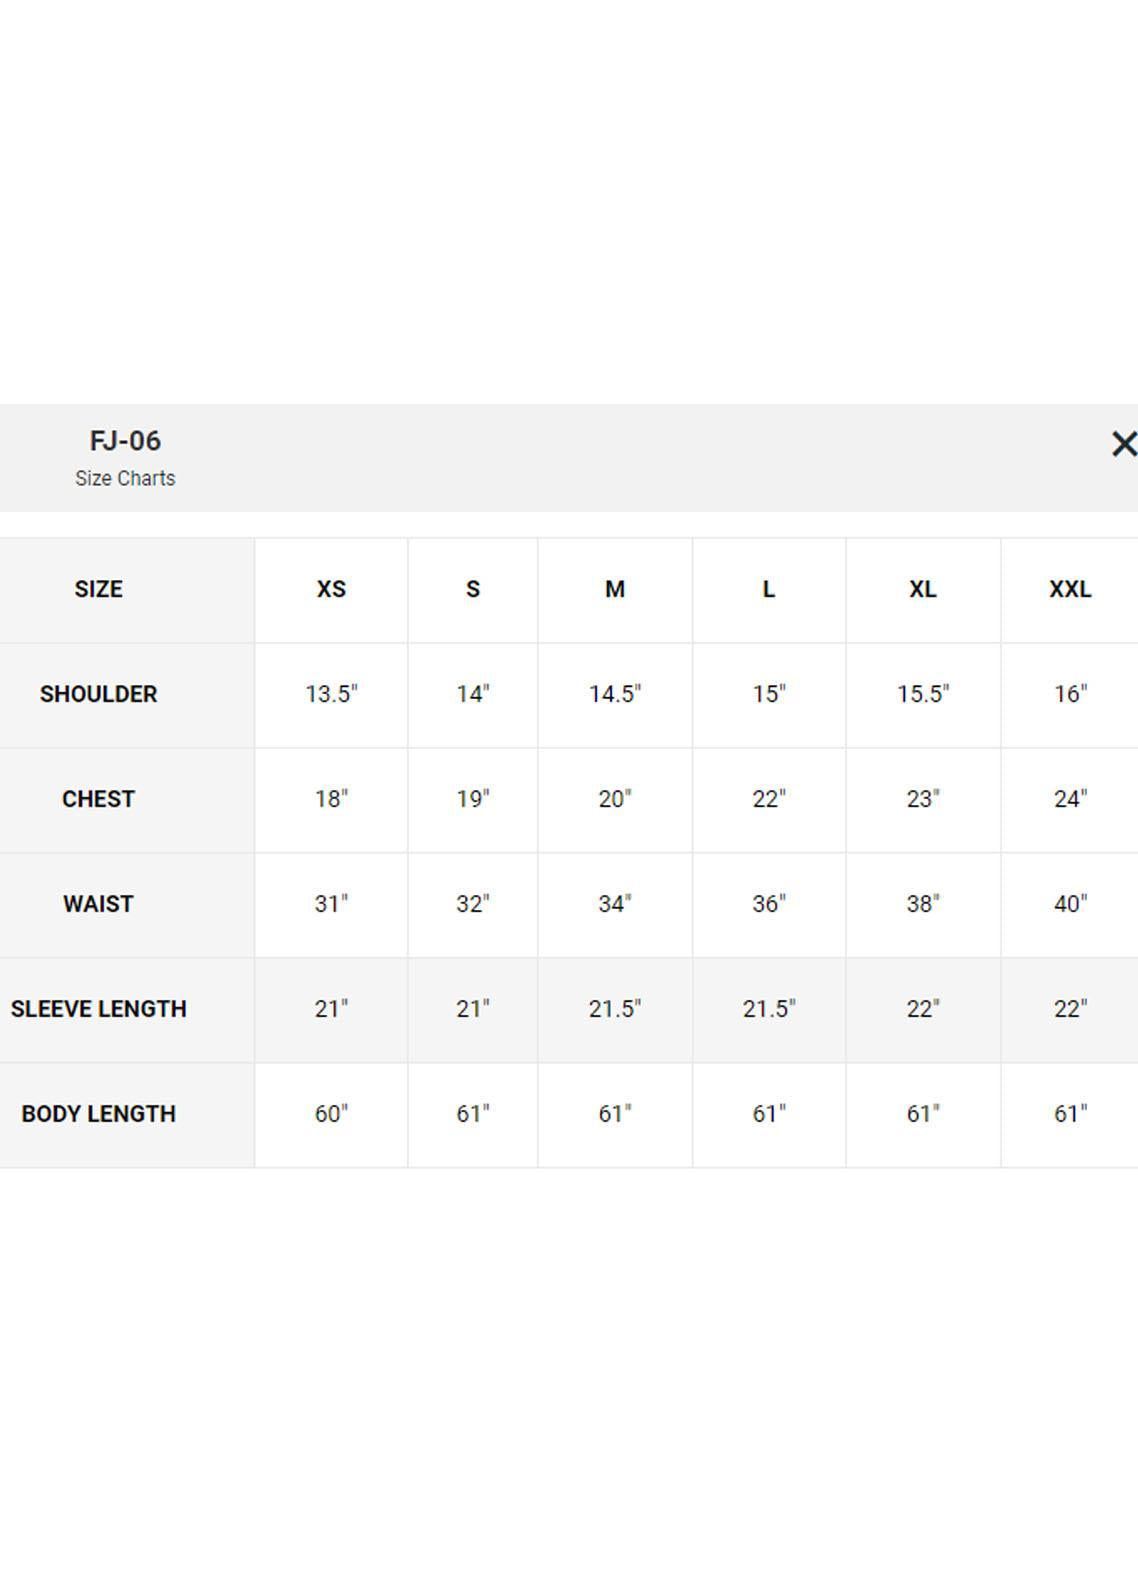Click the BODY LENGTH row label

pos(98,1114)
